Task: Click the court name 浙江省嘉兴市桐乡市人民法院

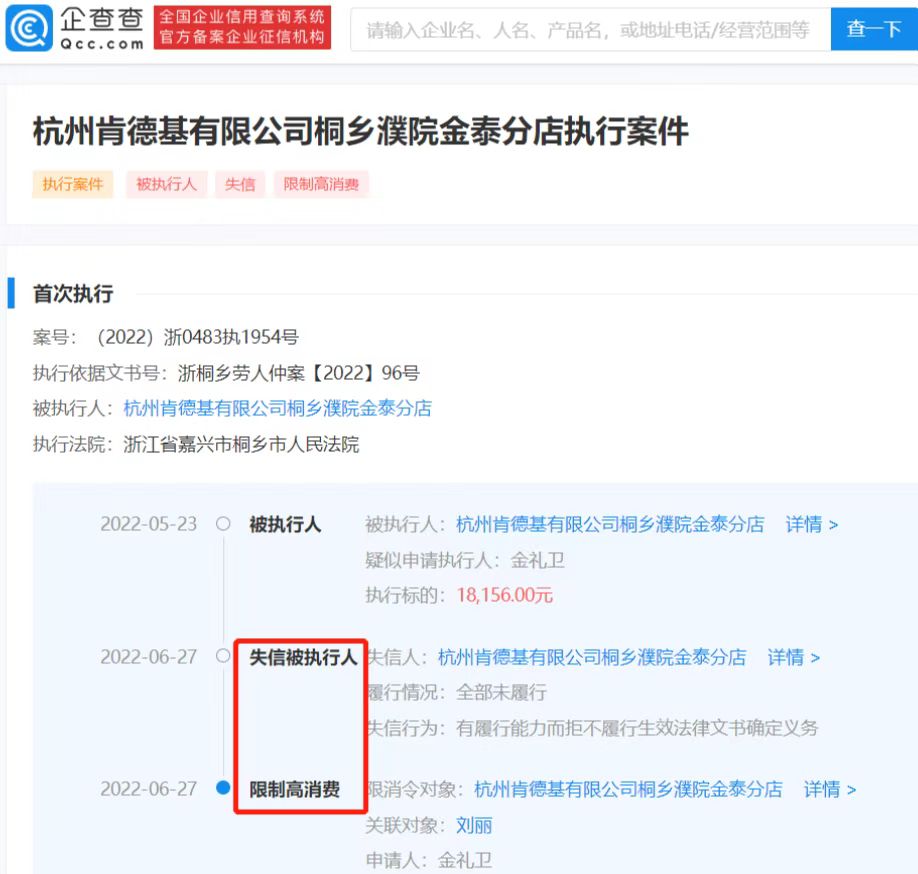Action: tap(241, 444)
